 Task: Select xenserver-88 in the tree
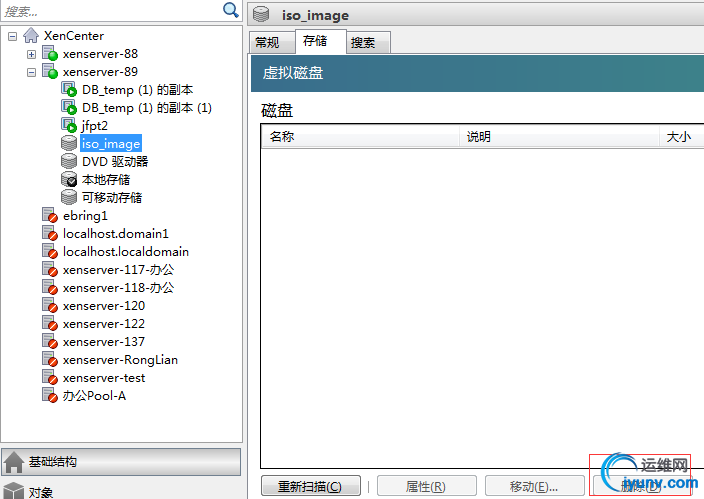coord(100,54)
